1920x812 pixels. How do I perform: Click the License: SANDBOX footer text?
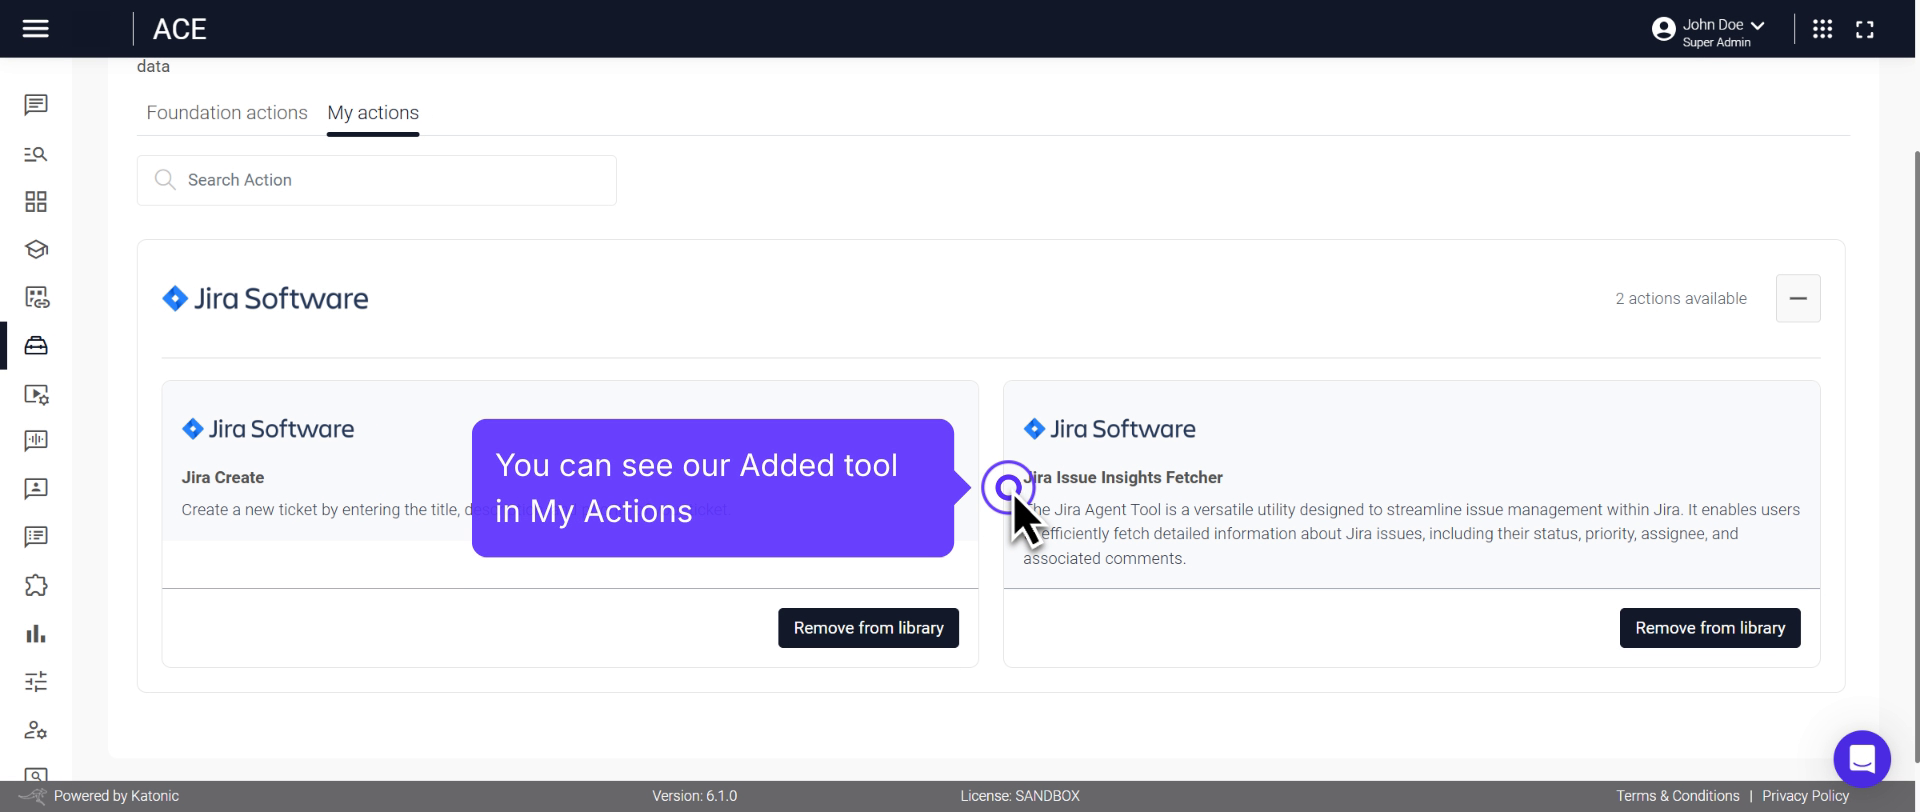point(1020,796)
